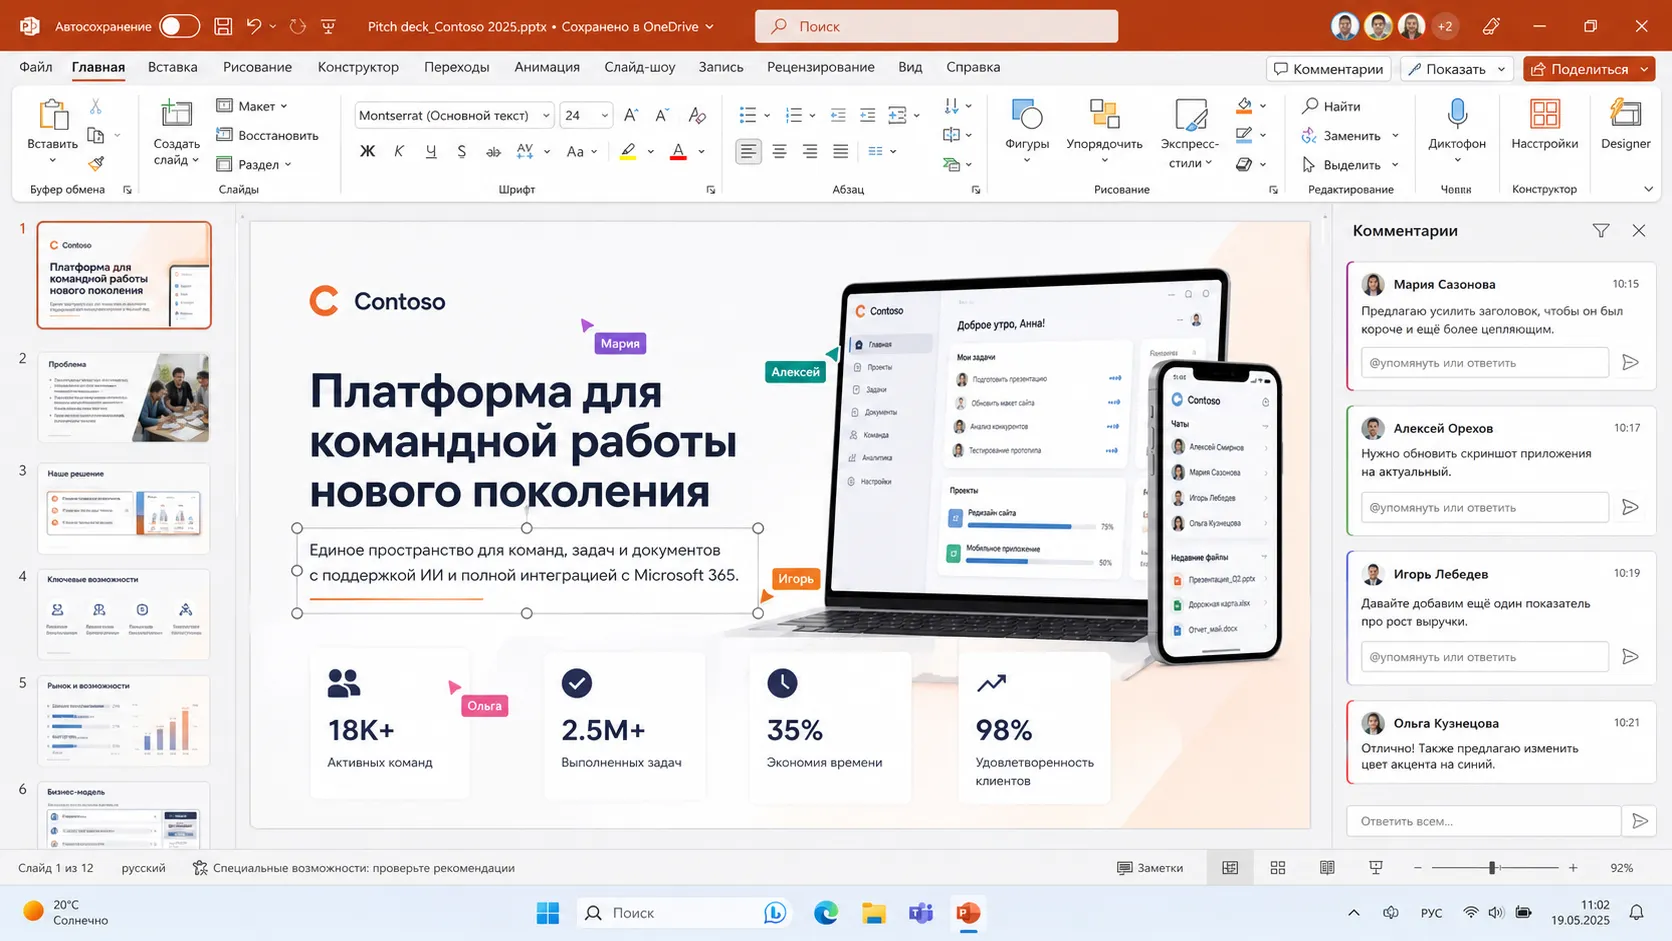Toggle italic formatting (К)

click(399, 151)
